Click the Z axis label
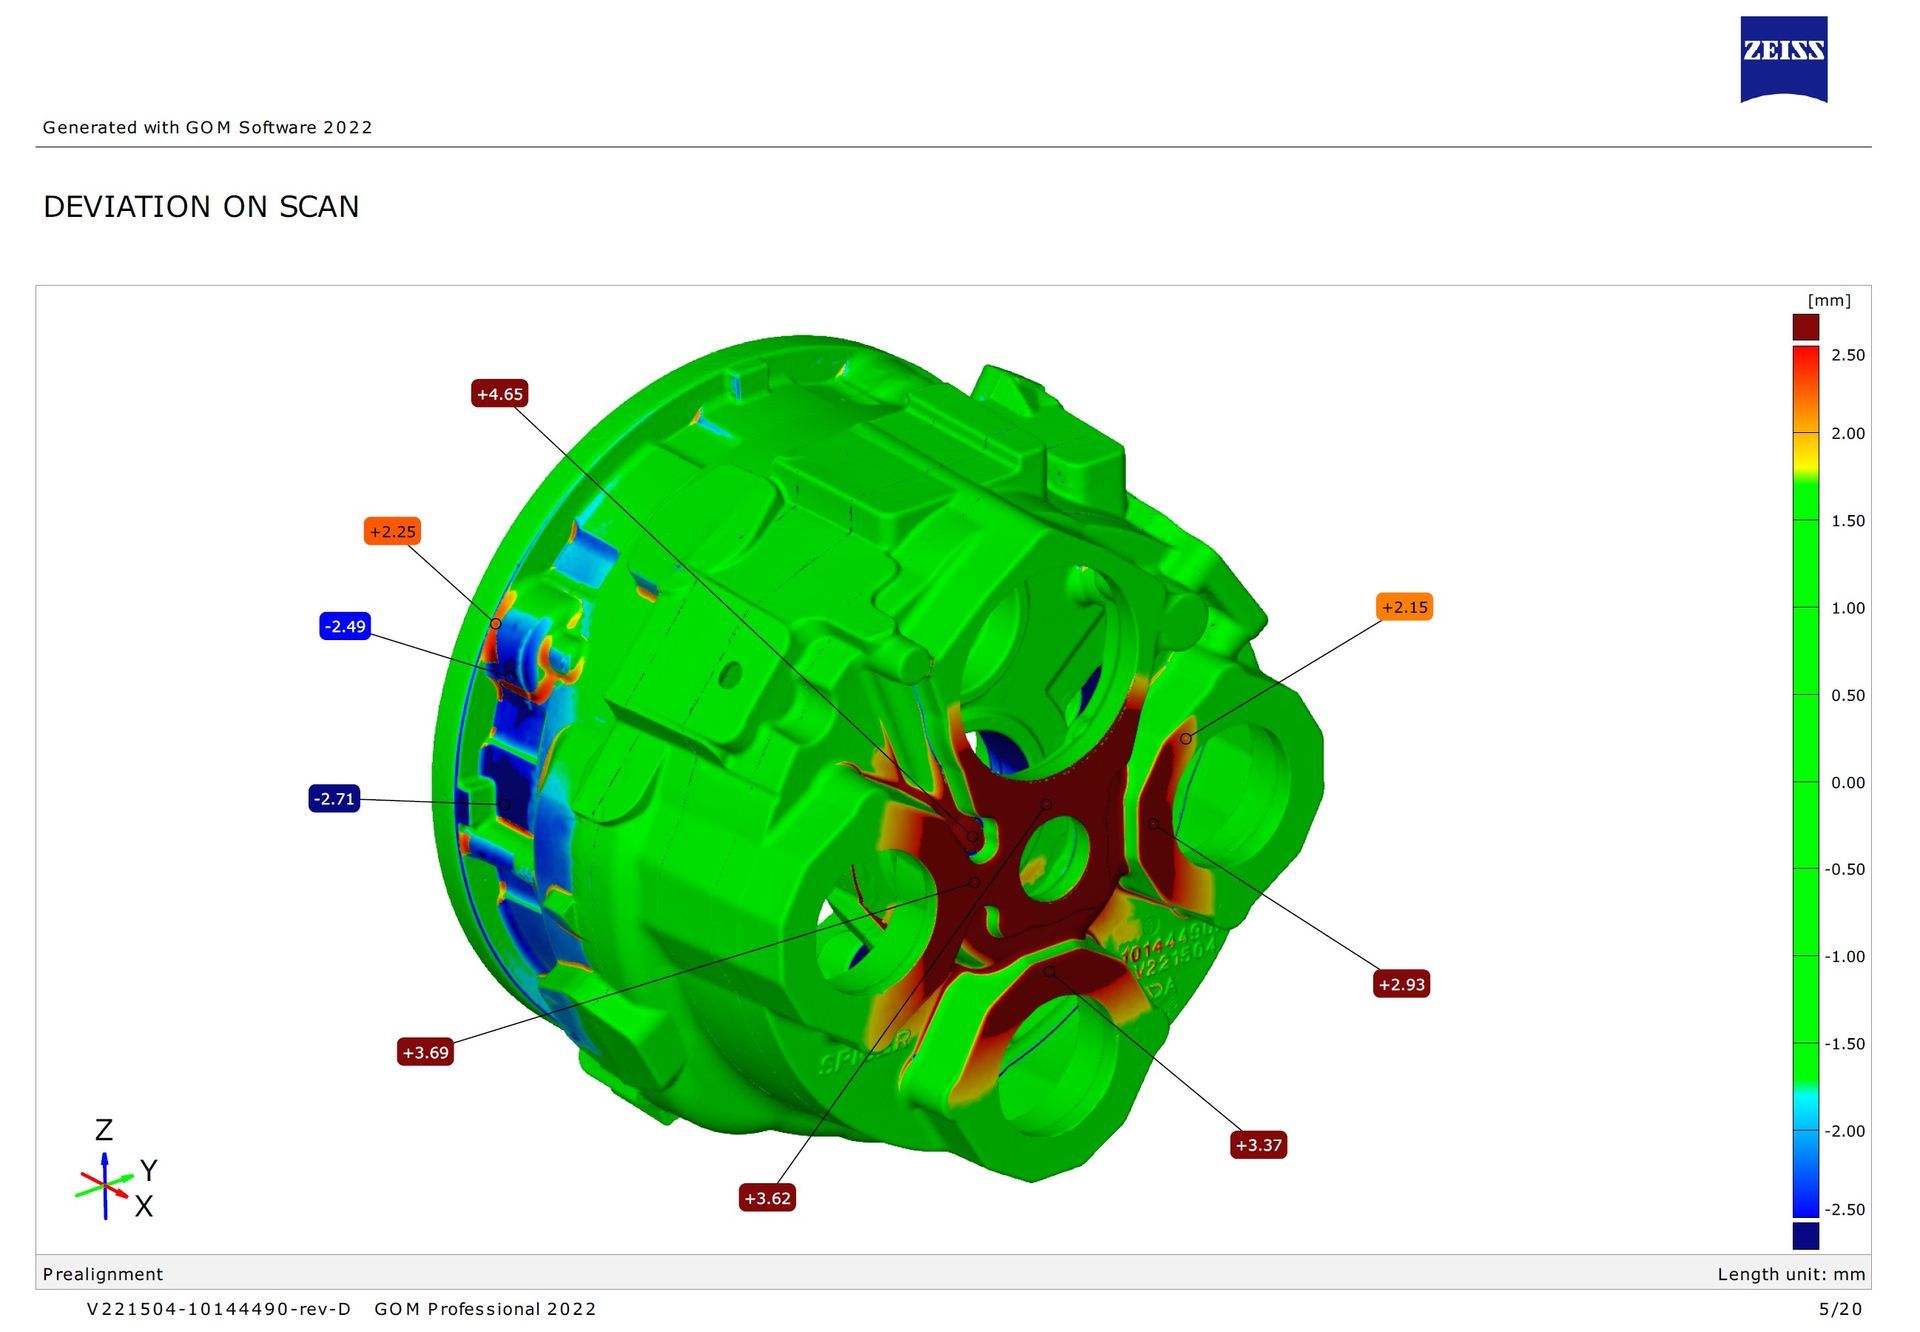The width and height of the screenshot is (1920, 1332). pos(104,1130)
